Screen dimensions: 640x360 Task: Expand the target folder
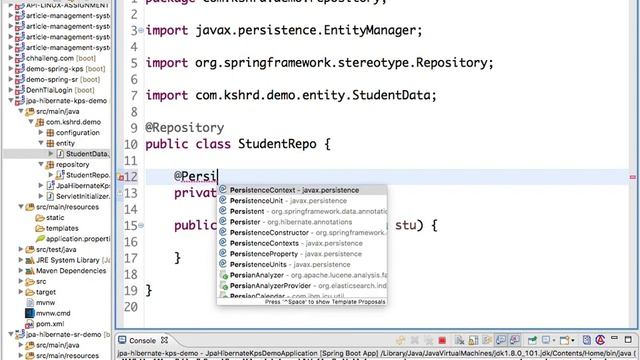click(21, 291)
